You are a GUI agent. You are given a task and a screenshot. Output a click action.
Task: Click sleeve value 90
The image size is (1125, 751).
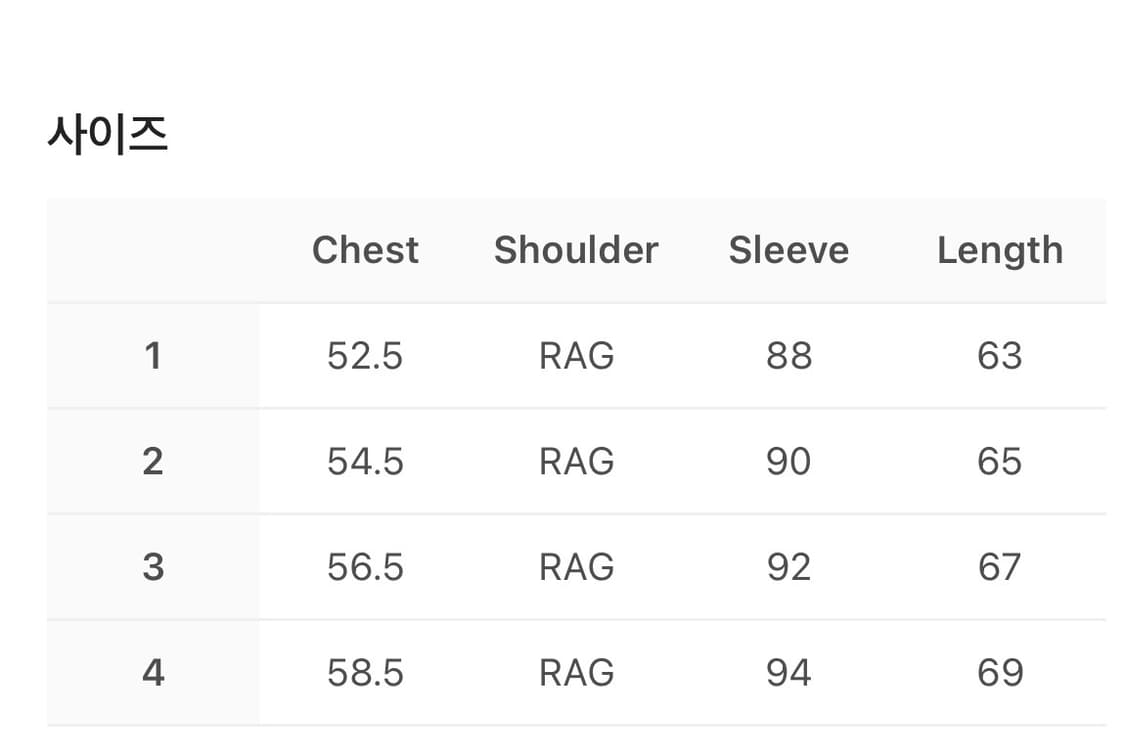pos(788,462)
